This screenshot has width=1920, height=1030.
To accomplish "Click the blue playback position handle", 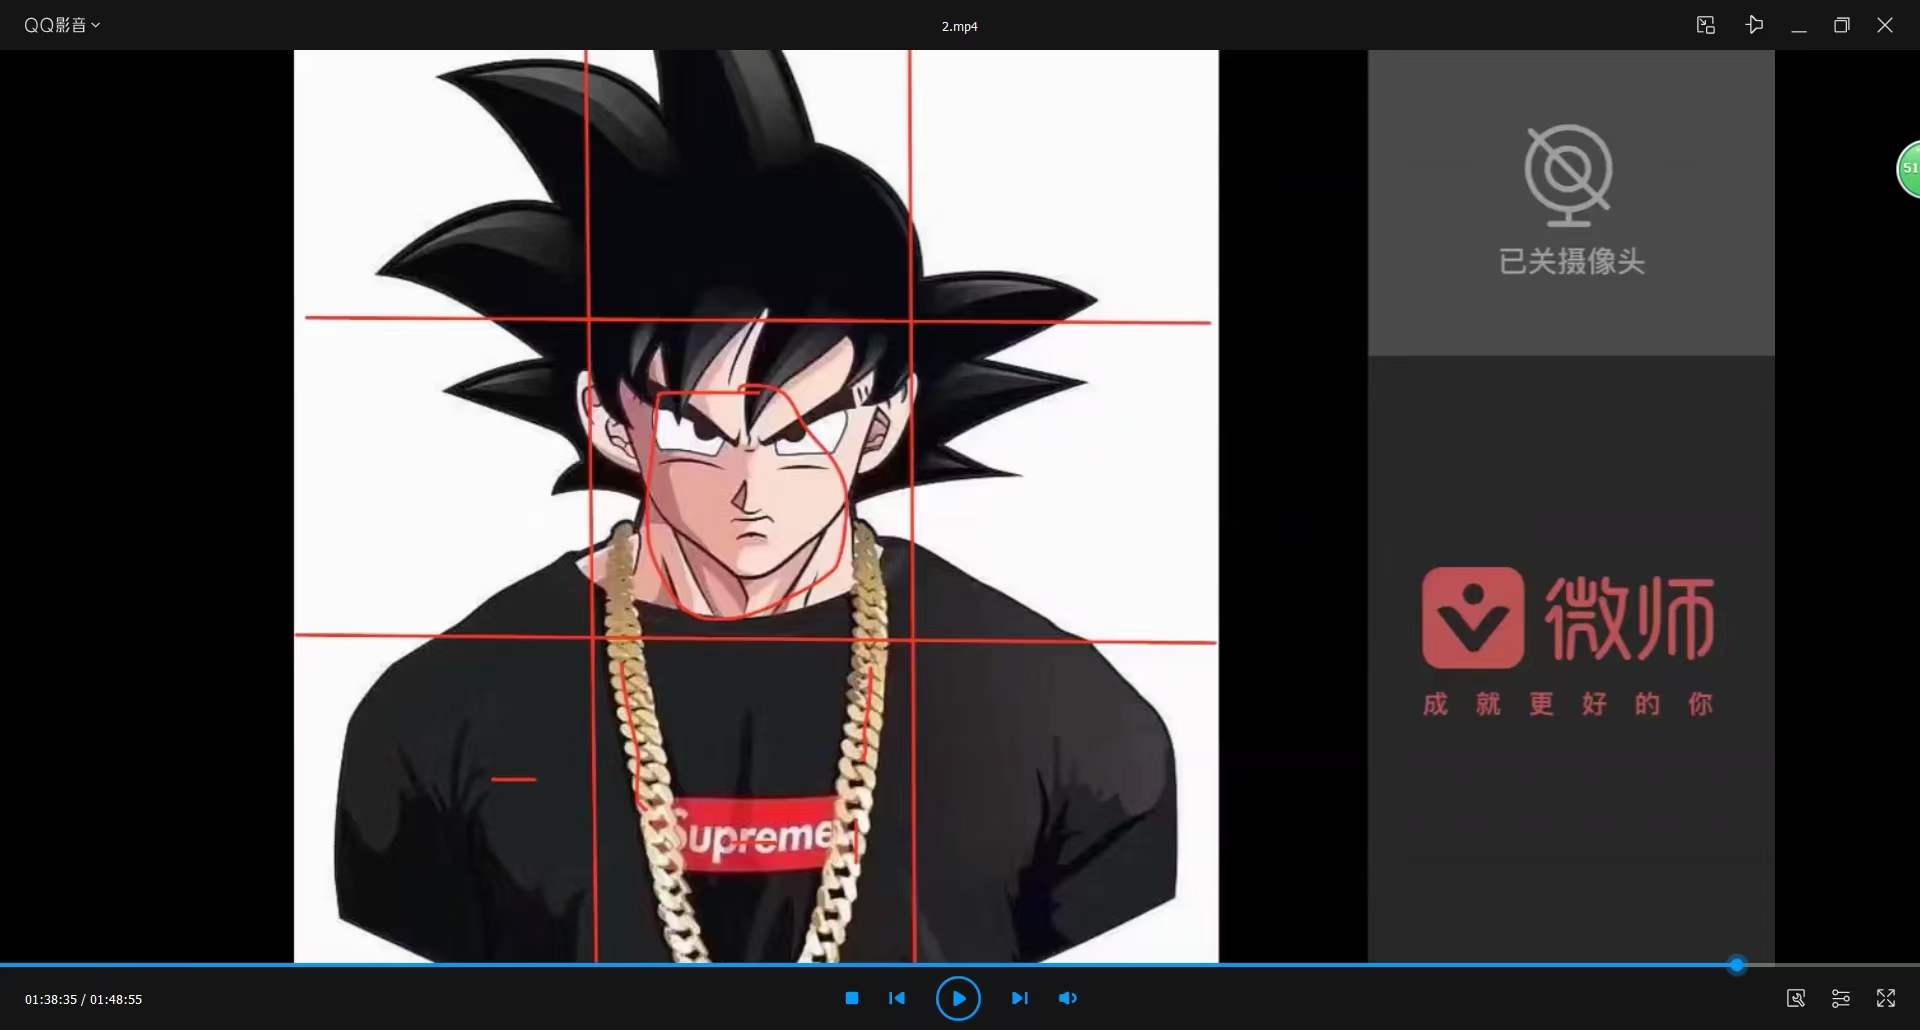I will [x=1737, y=965].
